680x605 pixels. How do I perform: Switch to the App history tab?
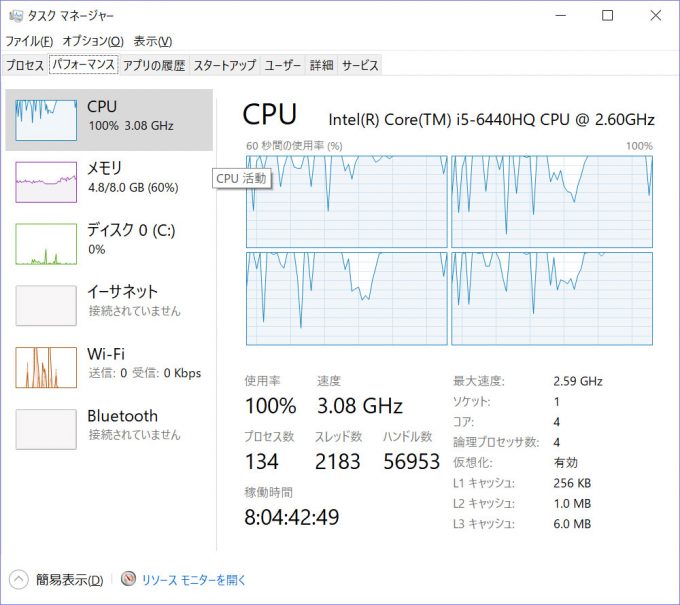tap(154, 65)
